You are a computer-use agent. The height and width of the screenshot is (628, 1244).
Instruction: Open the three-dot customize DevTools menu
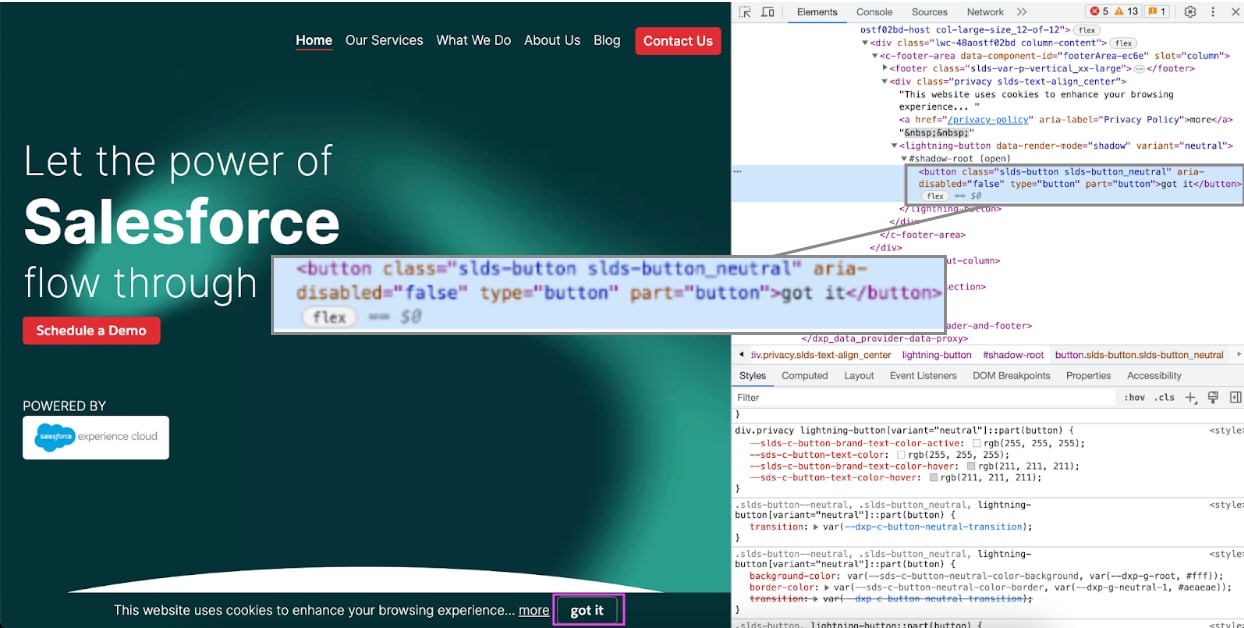point(1212,11)
